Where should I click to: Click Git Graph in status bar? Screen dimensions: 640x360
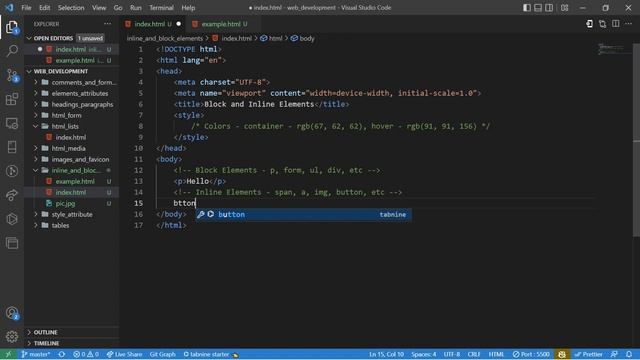[162, 354]
